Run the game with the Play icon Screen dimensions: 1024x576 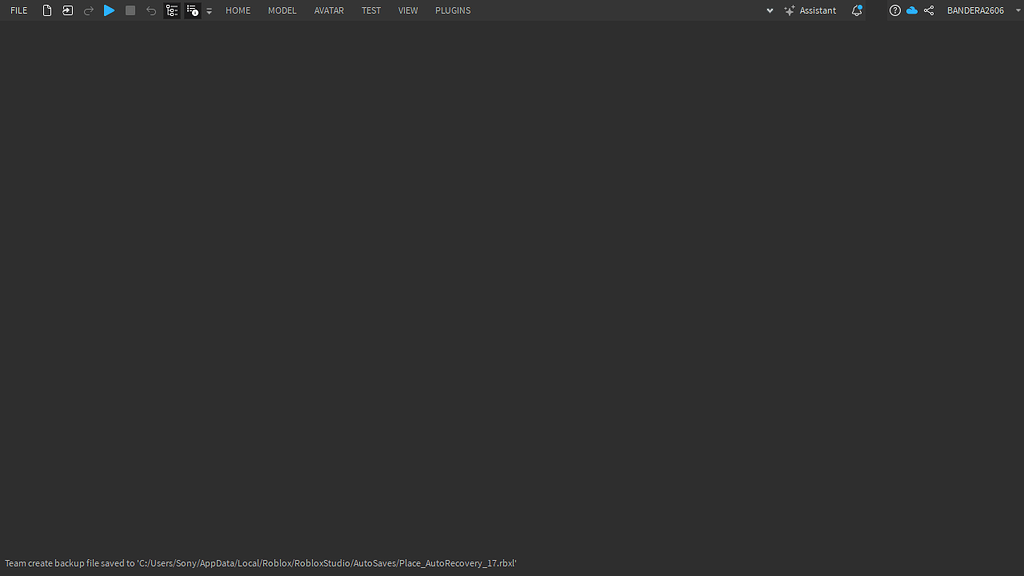pos(109,10)
